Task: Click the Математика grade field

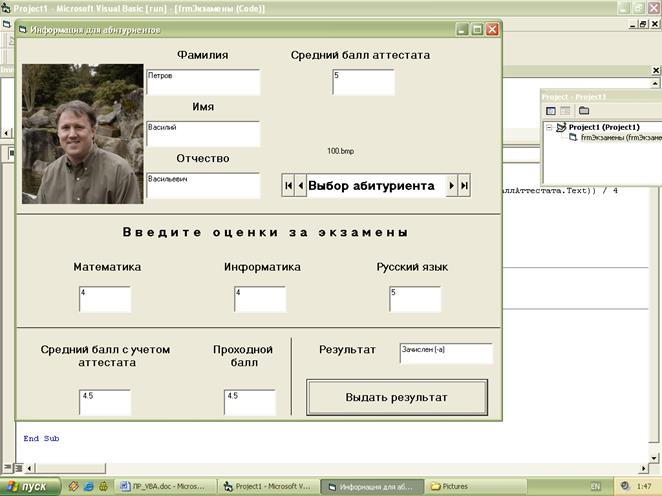Action: (105, 299)
